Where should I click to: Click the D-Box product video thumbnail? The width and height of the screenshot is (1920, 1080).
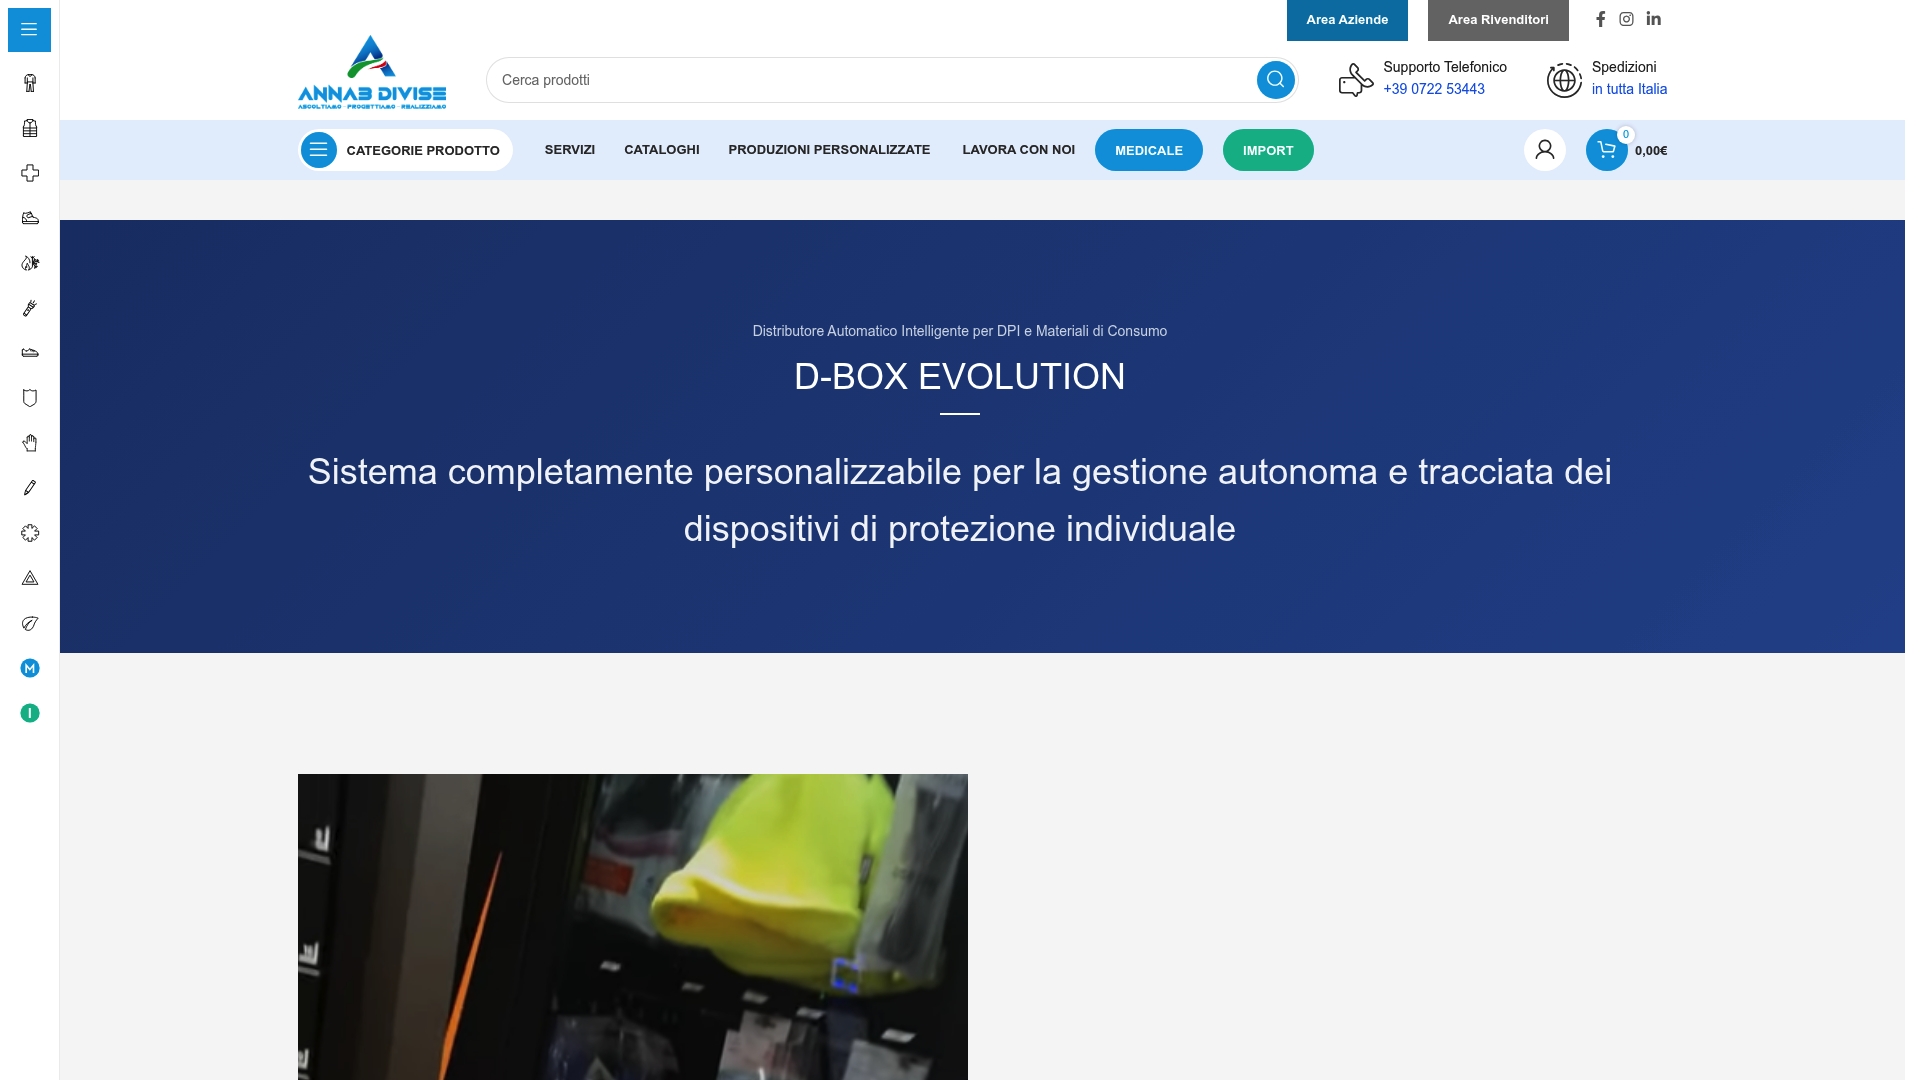633,927
